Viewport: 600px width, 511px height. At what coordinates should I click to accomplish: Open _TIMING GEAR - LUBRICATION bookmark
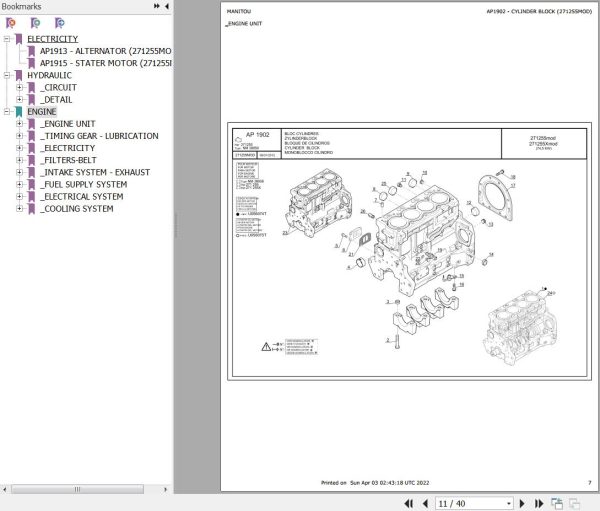coord(99,136)
